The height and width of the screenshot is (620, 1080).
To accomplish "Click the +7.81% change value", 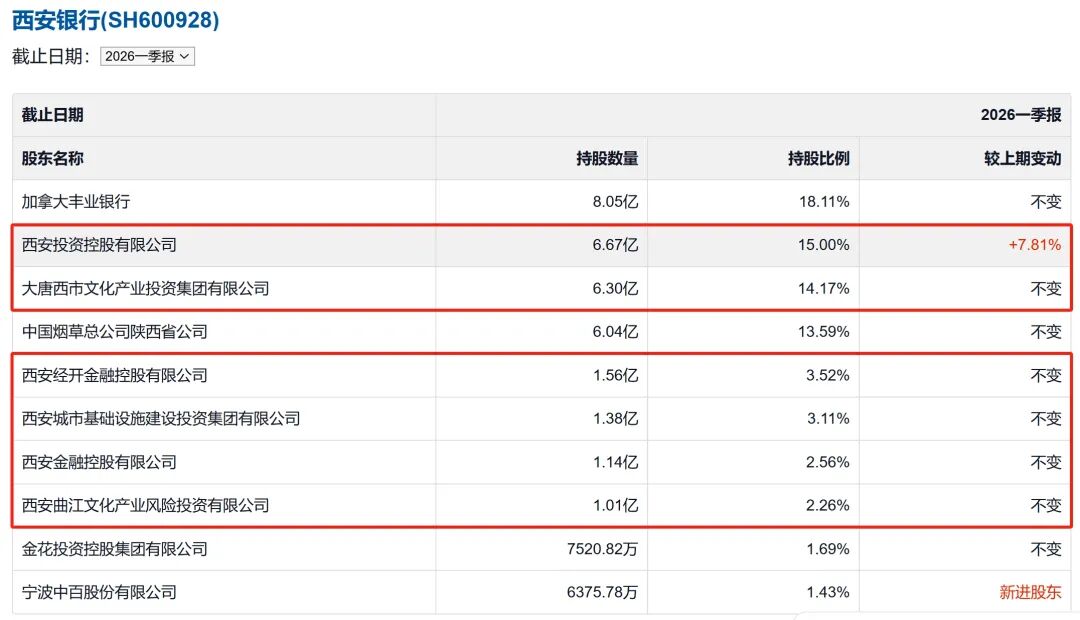I will (1035, 245).
